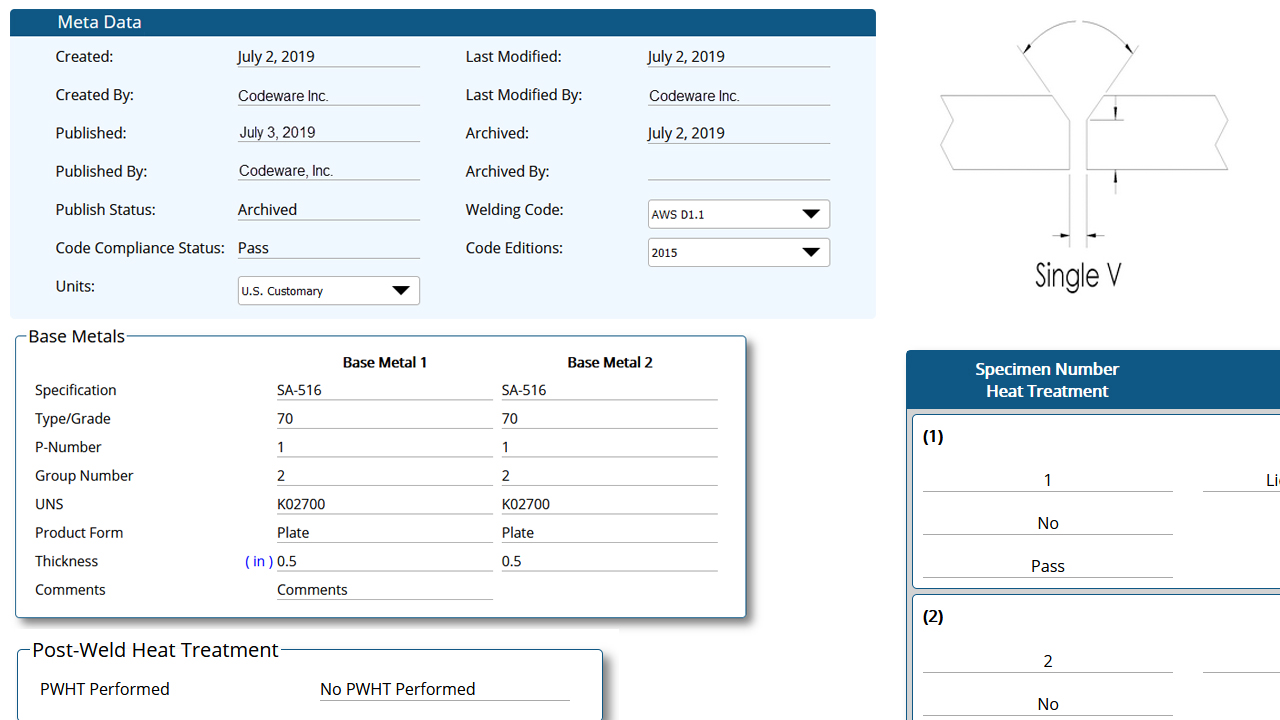Click the Created date field
The height and width of the screenshot is (720, 1280).
coord(328,57)
